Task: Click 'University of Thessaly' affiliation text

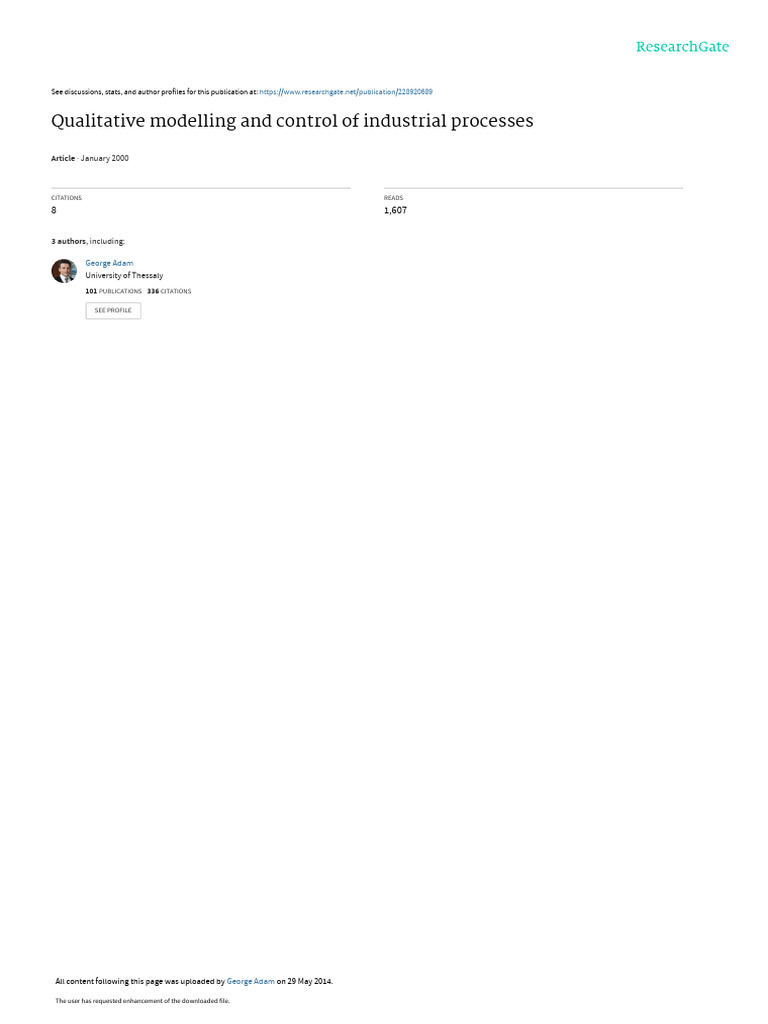Action: point(124,276)
